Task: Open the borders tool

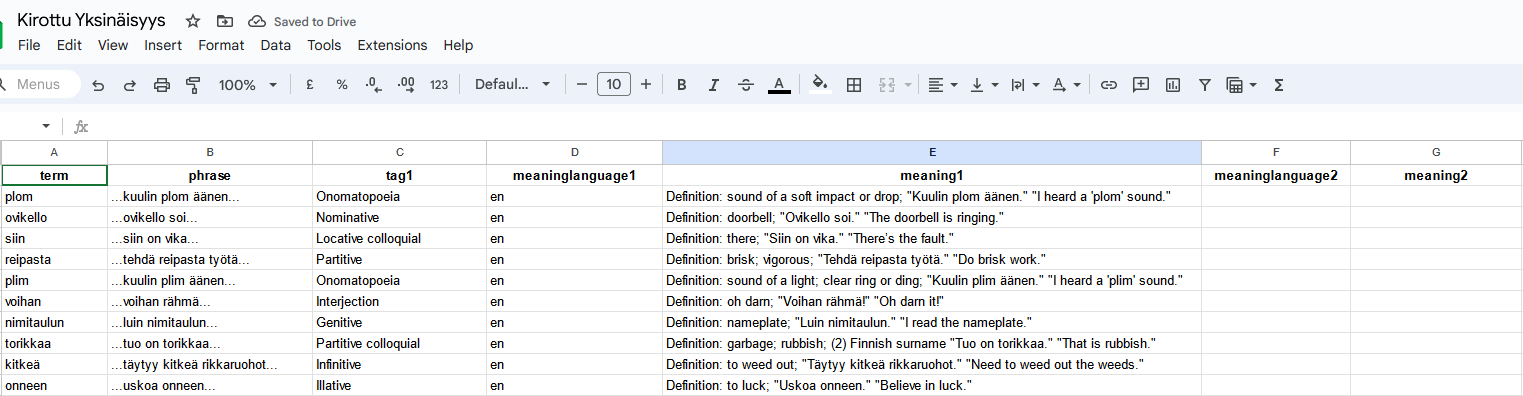Action: (854, 85)
